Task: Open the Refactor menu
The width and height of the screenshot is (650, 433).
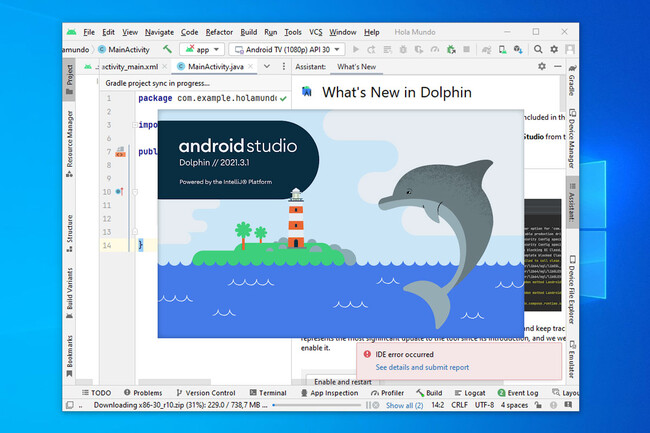Action: (x=219, y=32)
